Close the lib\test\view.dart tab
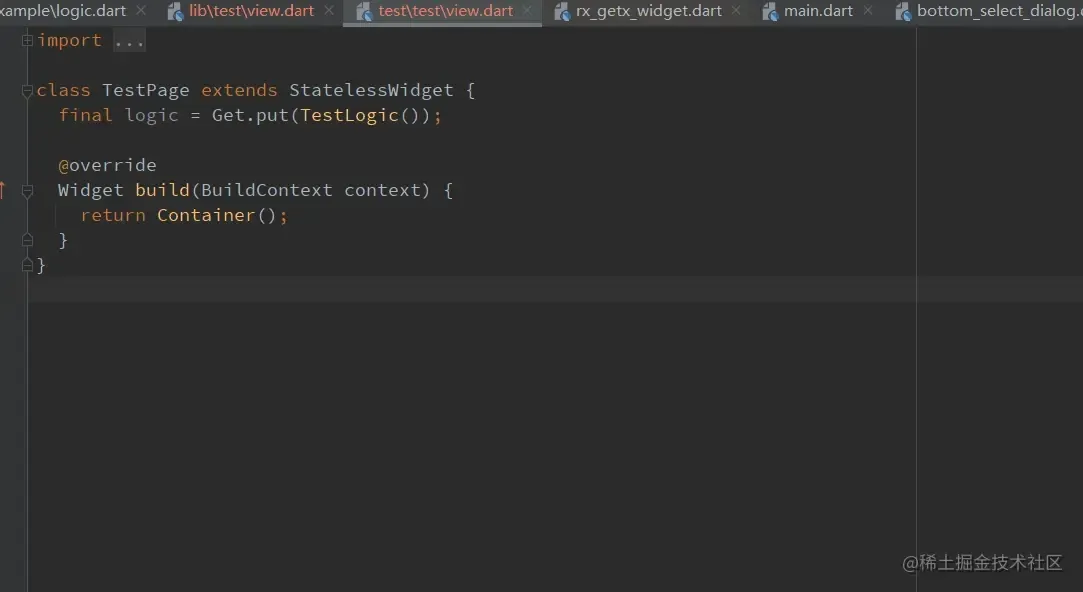Viewport: 1083px width, 592px height. pyautogui.click(x=329, y=10)
